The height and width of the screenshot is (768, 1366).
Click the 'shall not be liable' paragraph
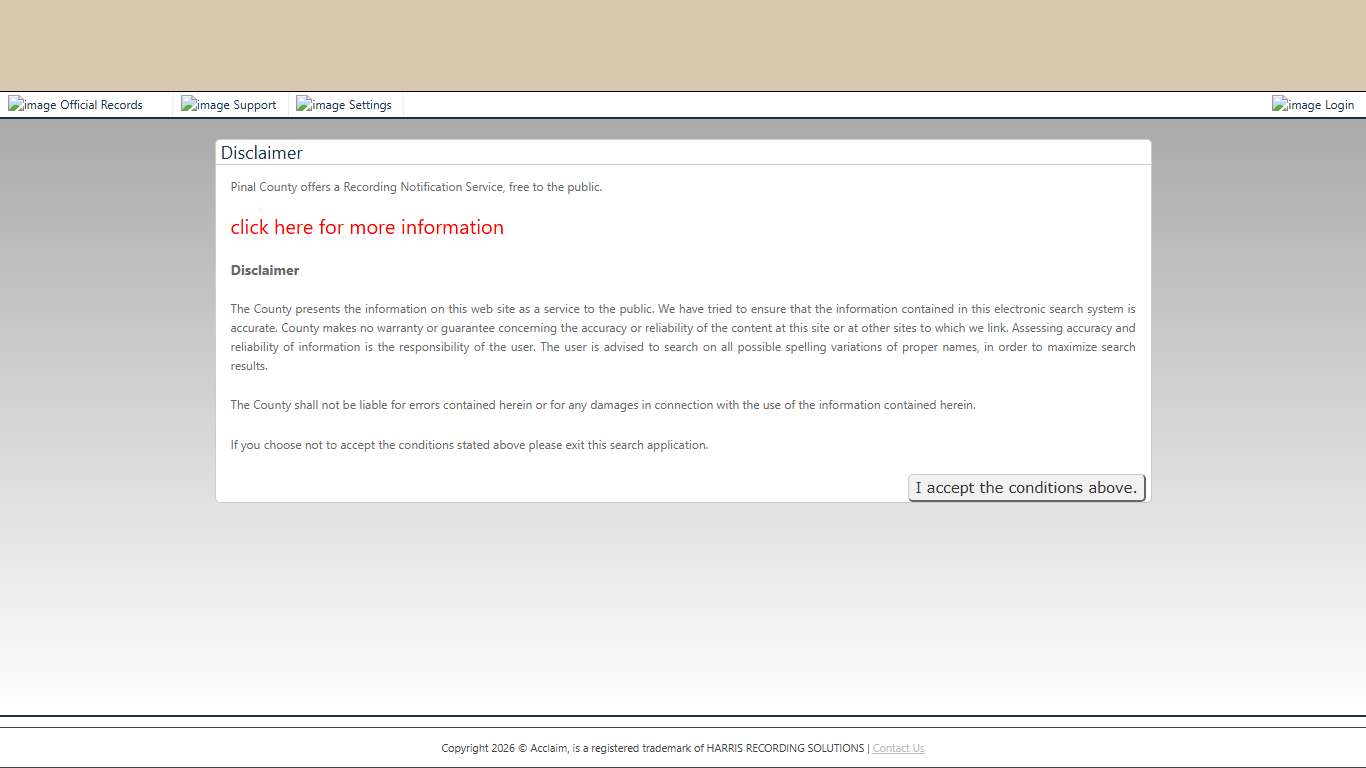tap(602, 405)
